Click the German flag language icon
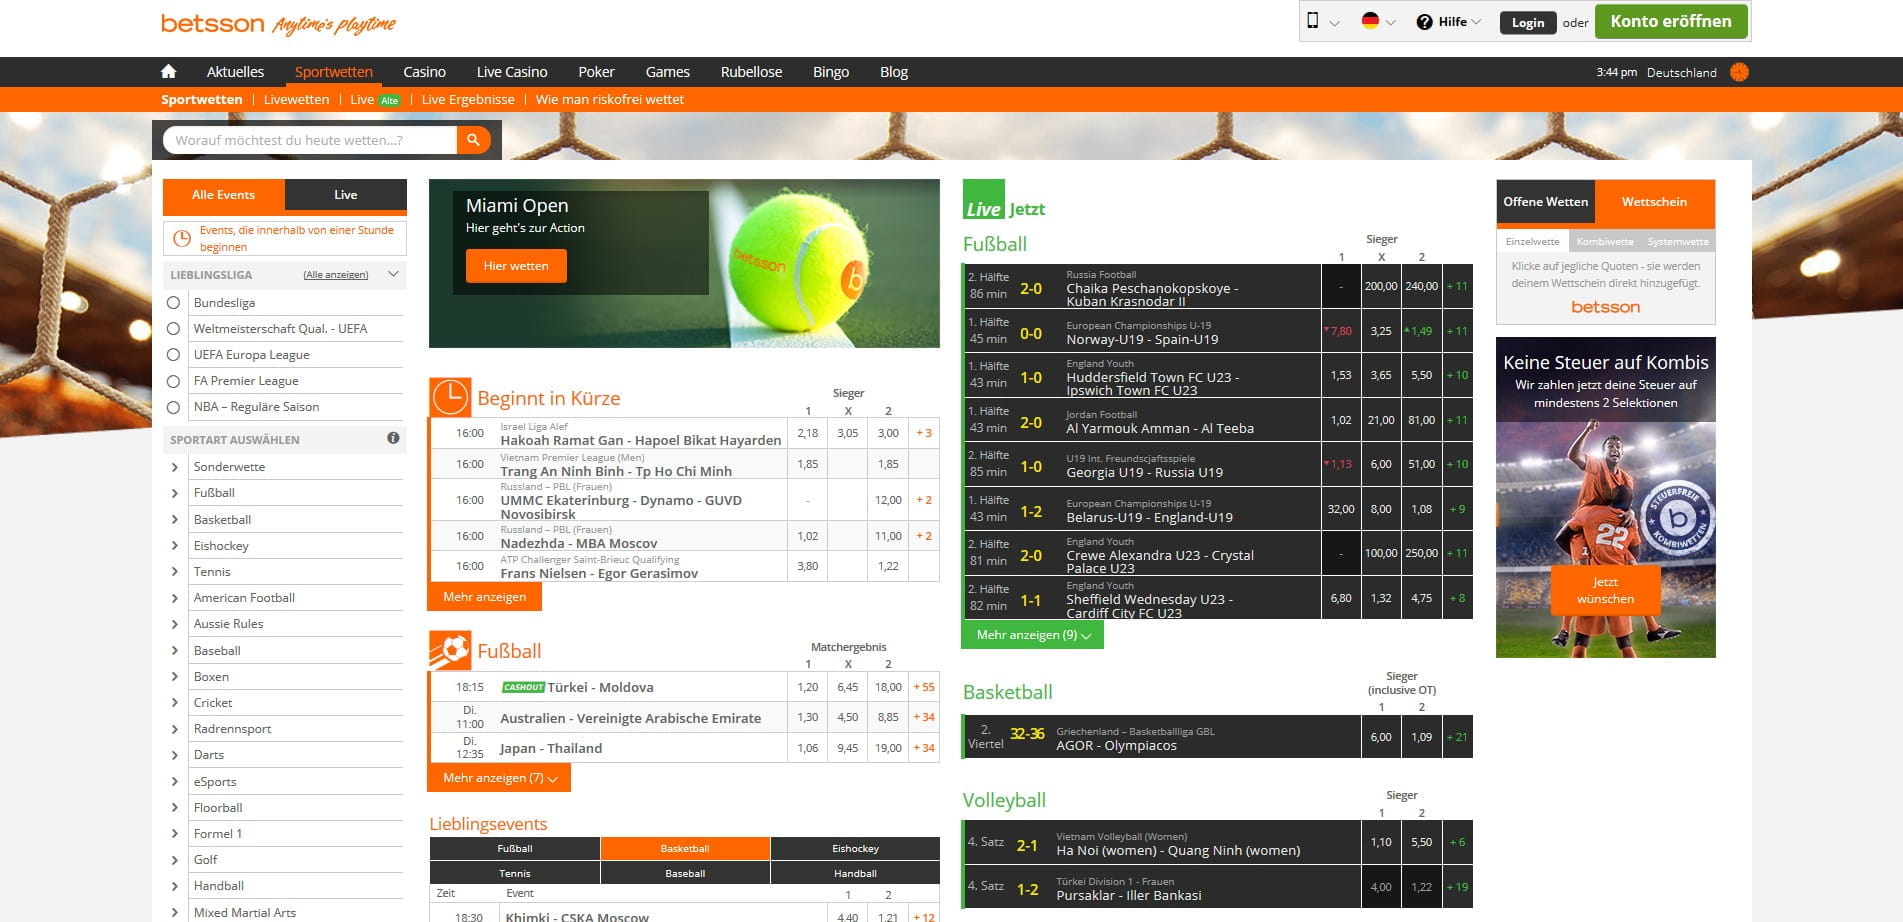Viewport: 1903px width, 922px height. pyautogui.click(x=1370, y=21)
